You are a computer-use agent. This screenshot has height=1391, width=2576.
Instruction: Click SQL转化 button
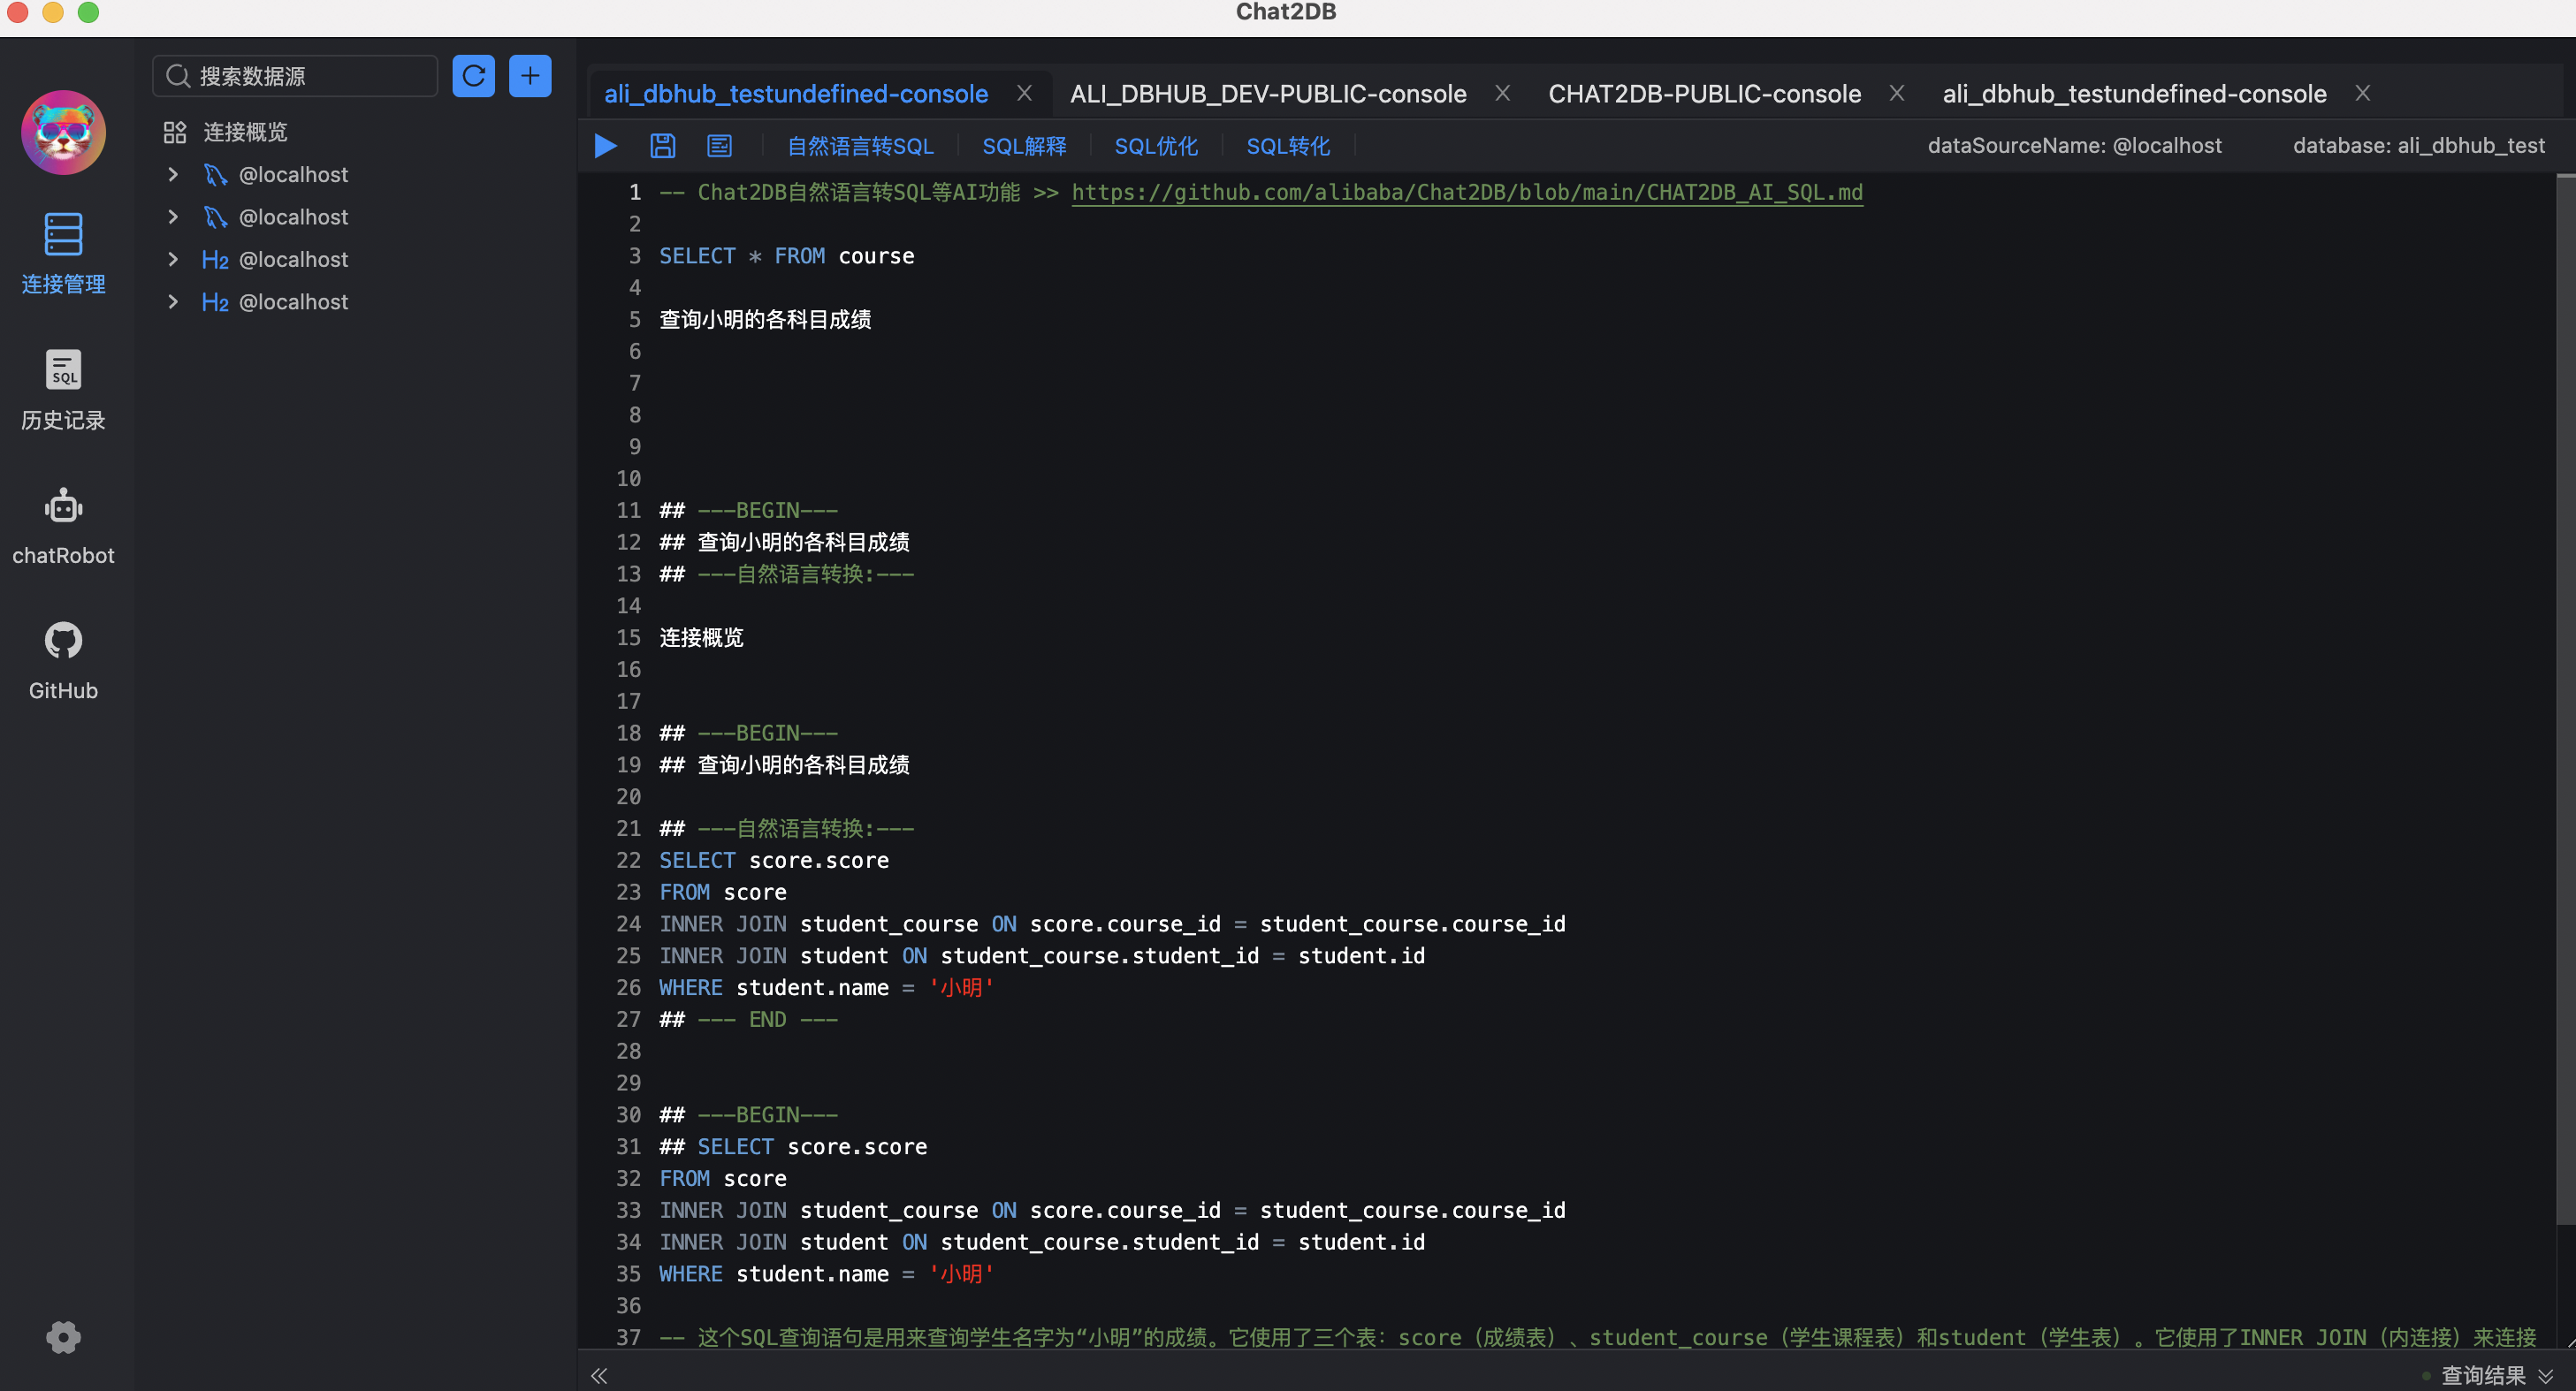1288,146
